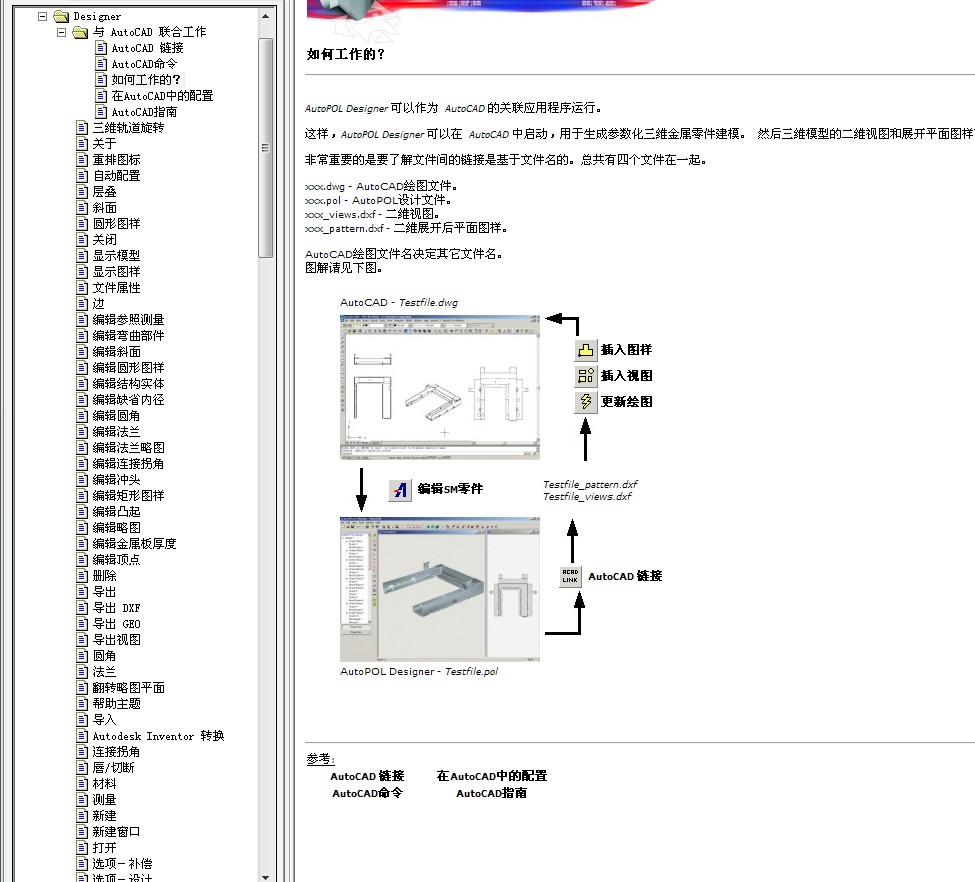Open the 编辑斜面 help topic
The image size is (975, 882).
pos(116,352)
